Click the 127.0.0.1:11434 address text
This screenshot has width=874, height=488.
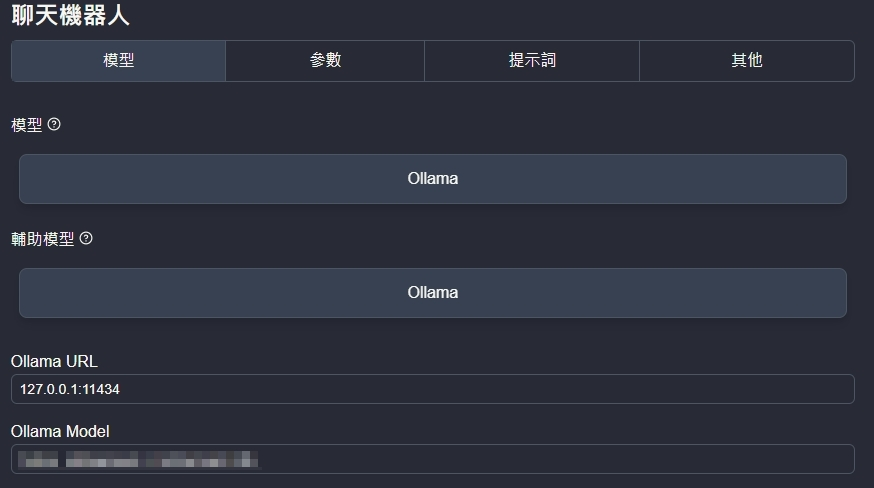(70, 389)
